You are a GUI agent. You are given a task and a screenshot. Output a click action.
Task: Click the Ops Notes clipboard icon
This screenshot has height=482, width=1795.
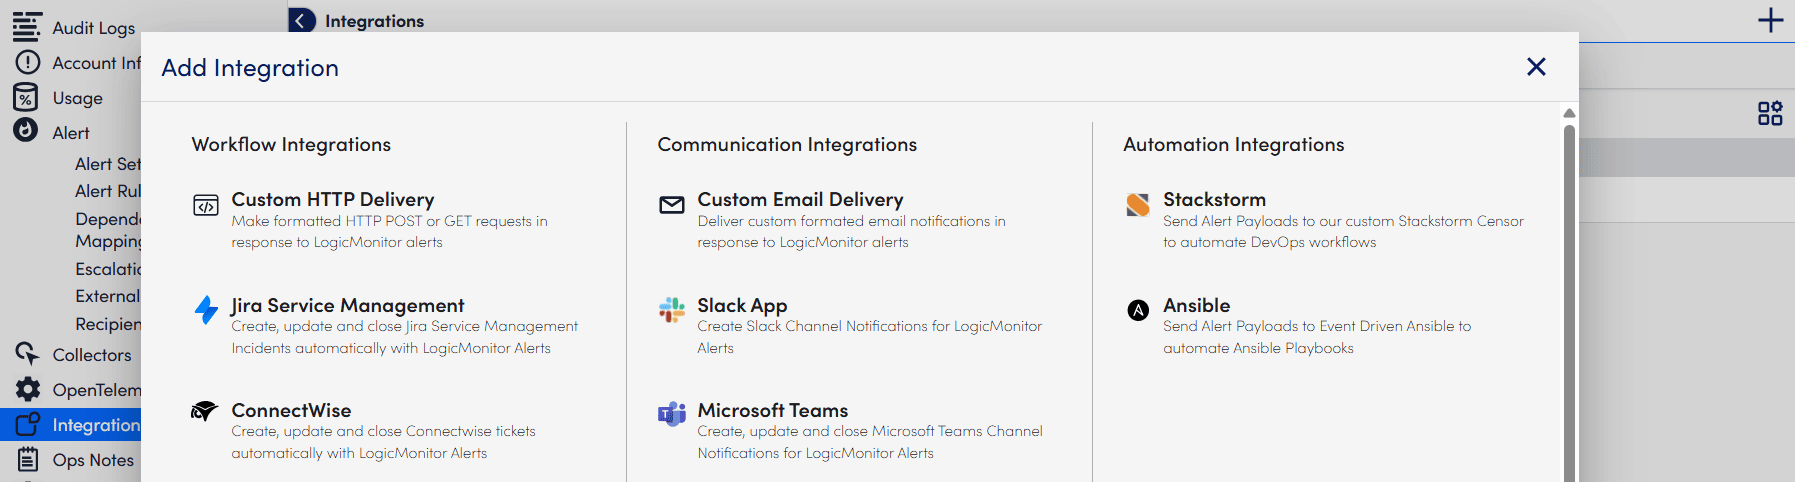coord(28,459)
